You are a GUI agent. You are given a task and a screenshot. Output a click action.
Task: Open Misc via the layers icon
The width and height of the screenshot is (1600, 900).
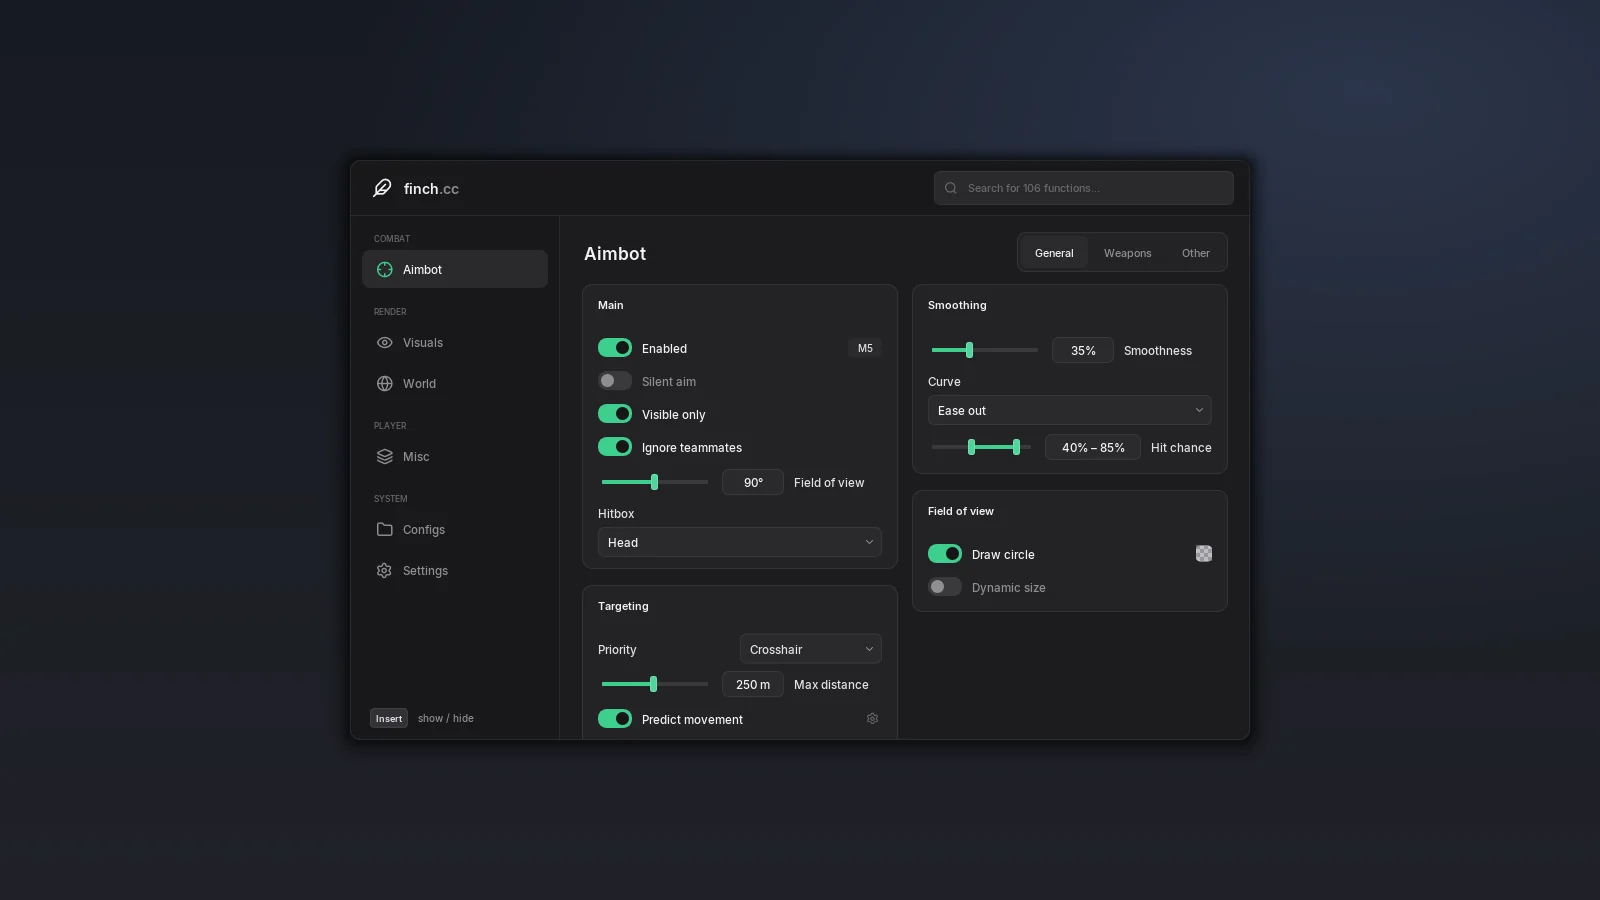click(384, 457)
